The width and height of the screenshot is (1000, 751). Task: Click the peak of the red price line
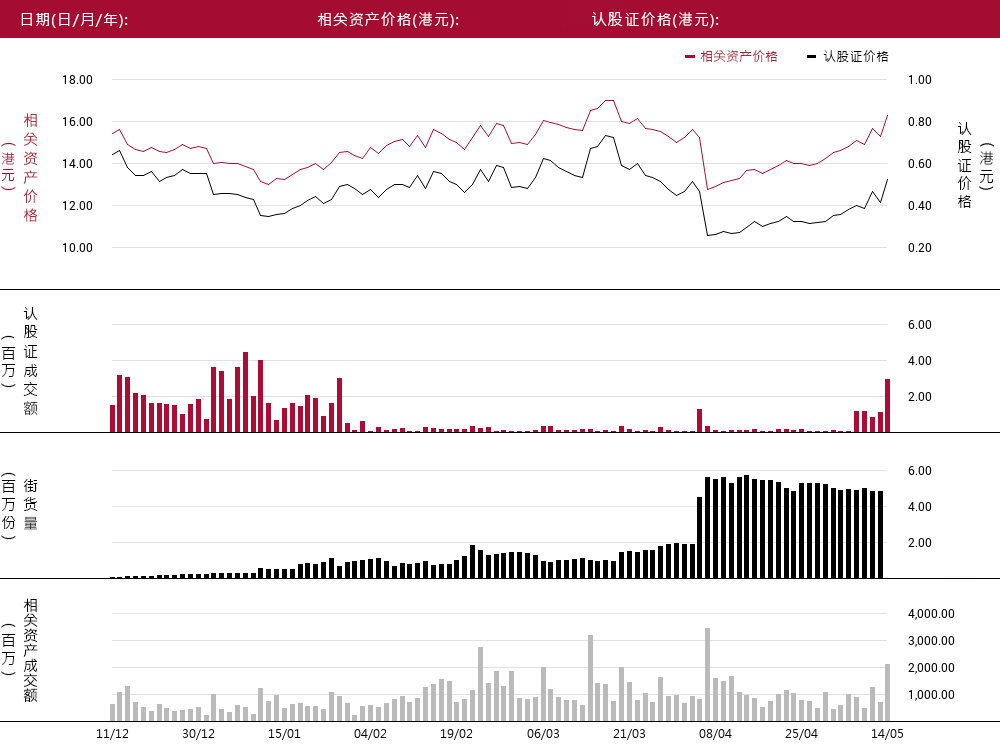pyautogui.click(x=609, y=100)
